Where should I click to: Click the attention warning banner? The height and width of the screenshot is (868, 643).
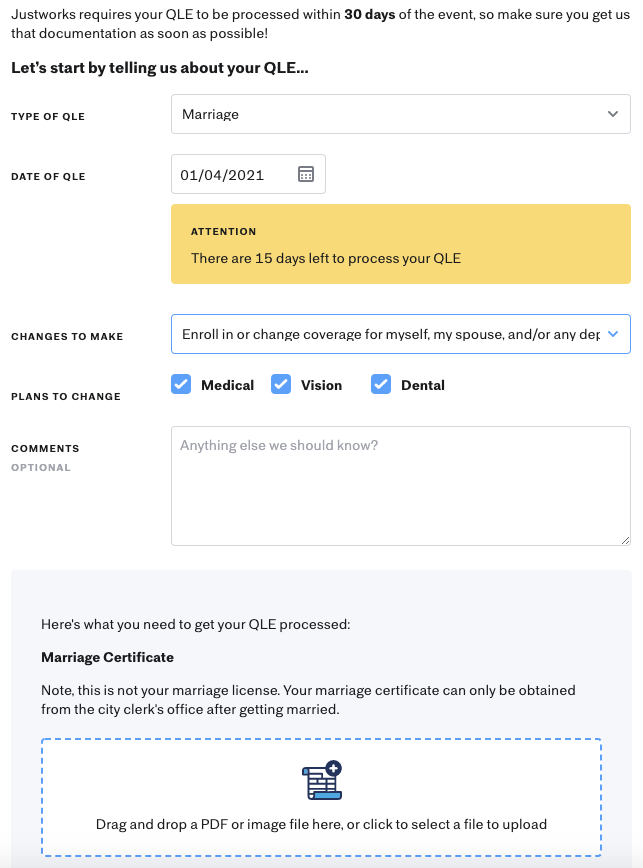[400, 244]
